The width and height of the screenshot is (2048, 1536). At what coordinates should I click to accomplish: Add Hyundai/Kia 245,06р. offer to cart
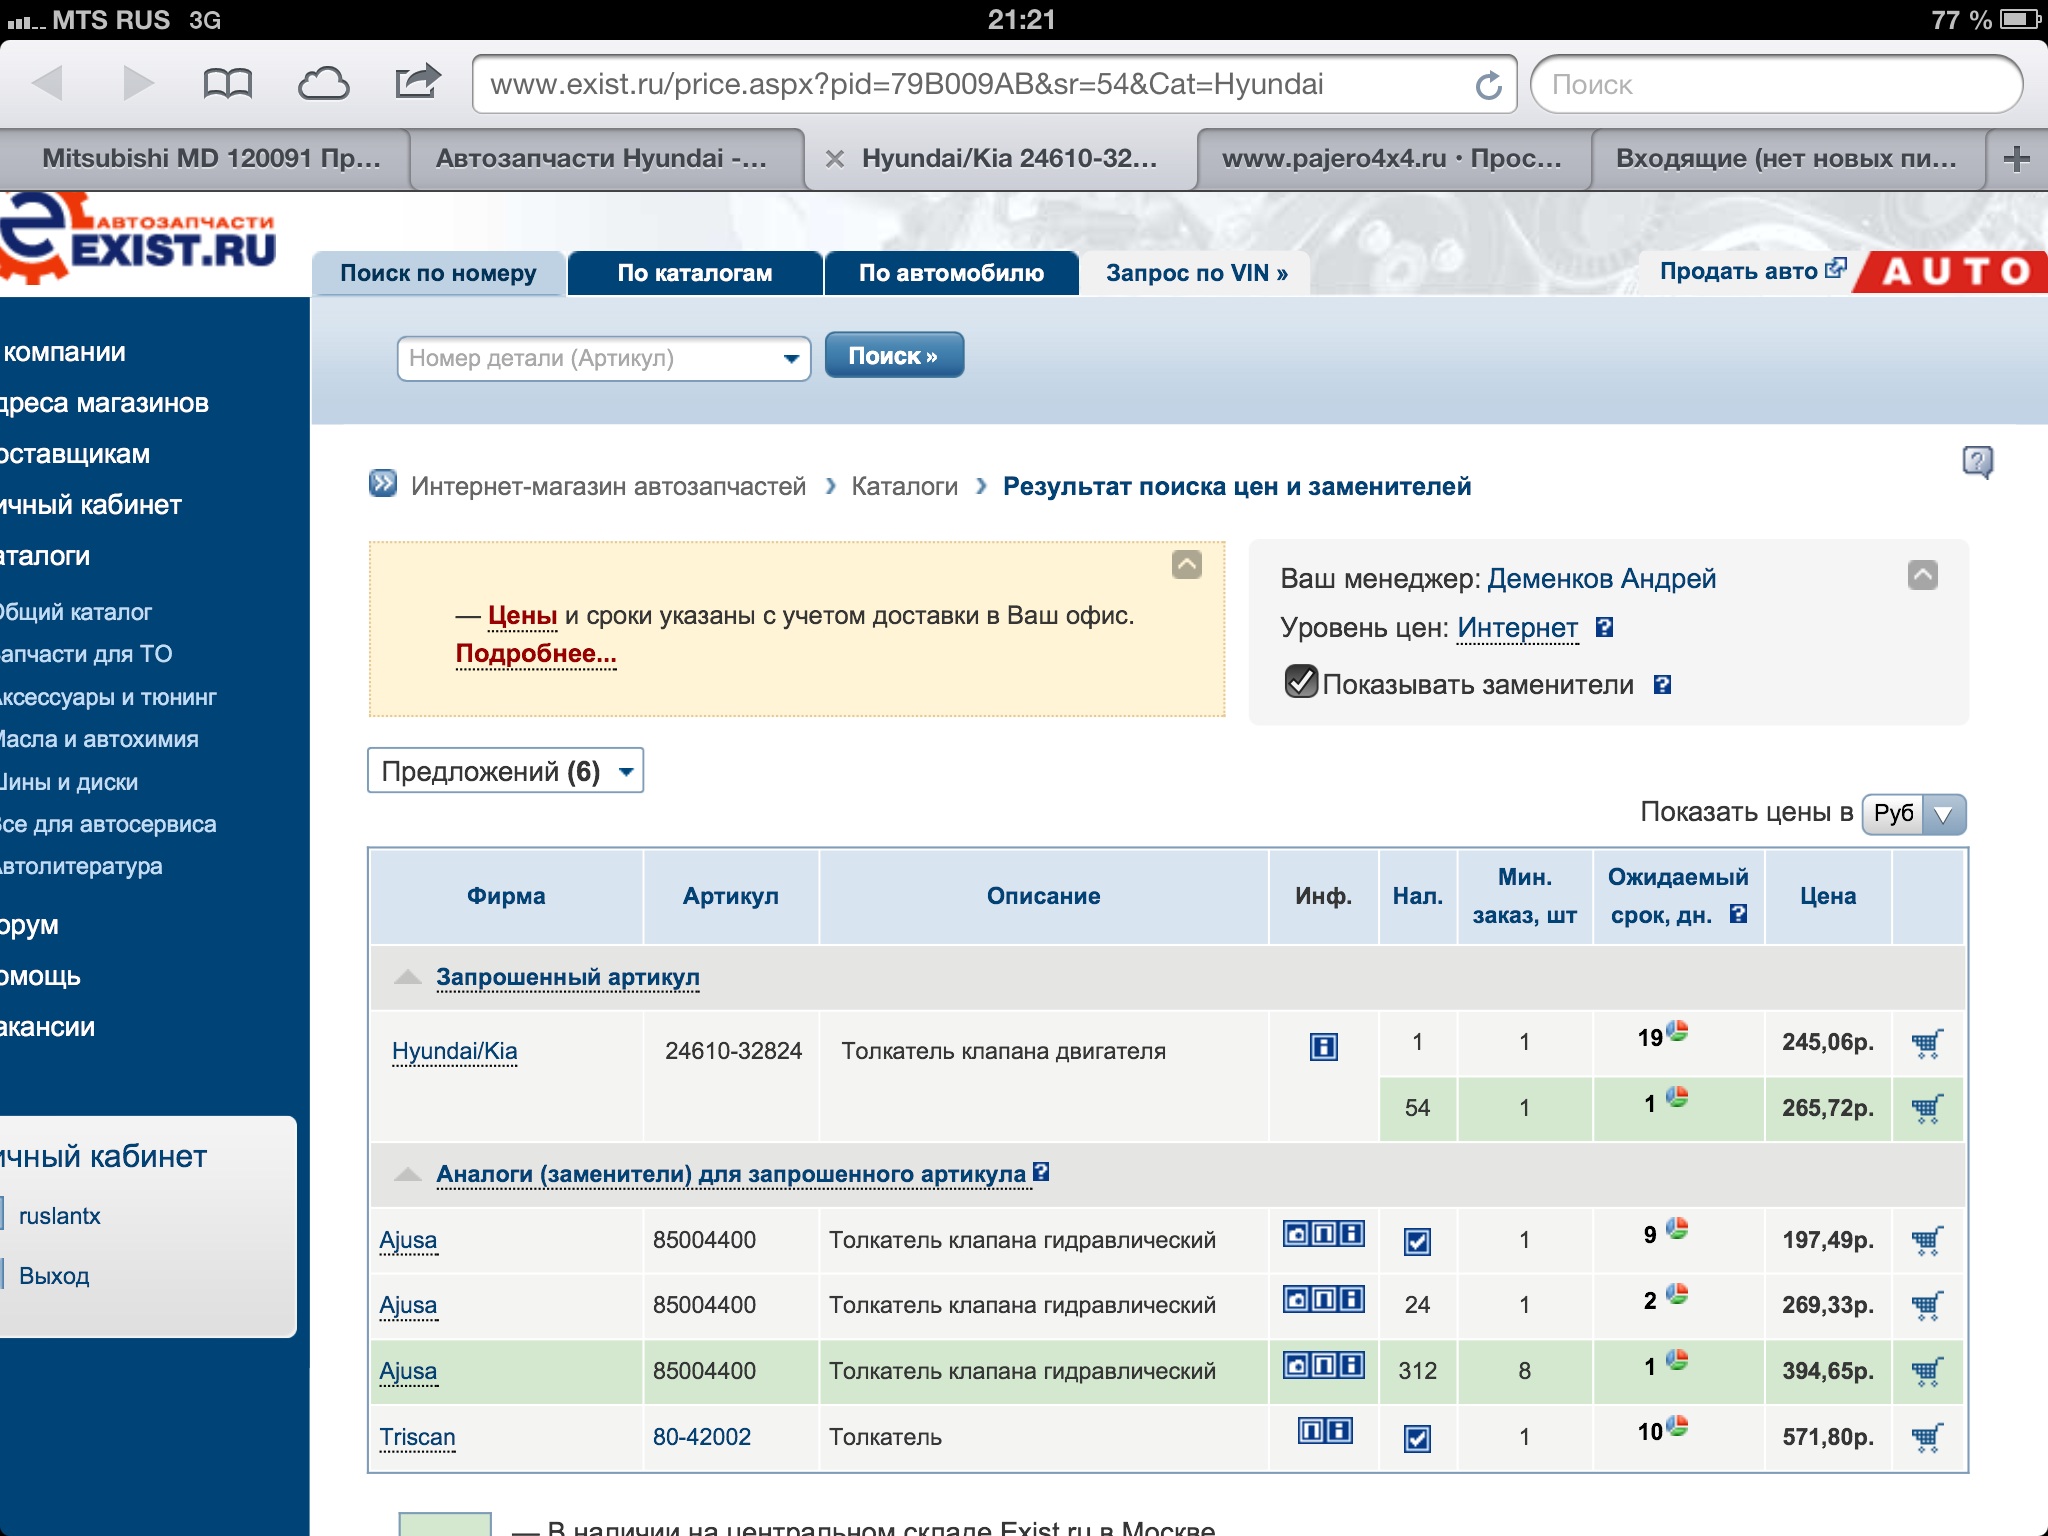point(1926,1043)
